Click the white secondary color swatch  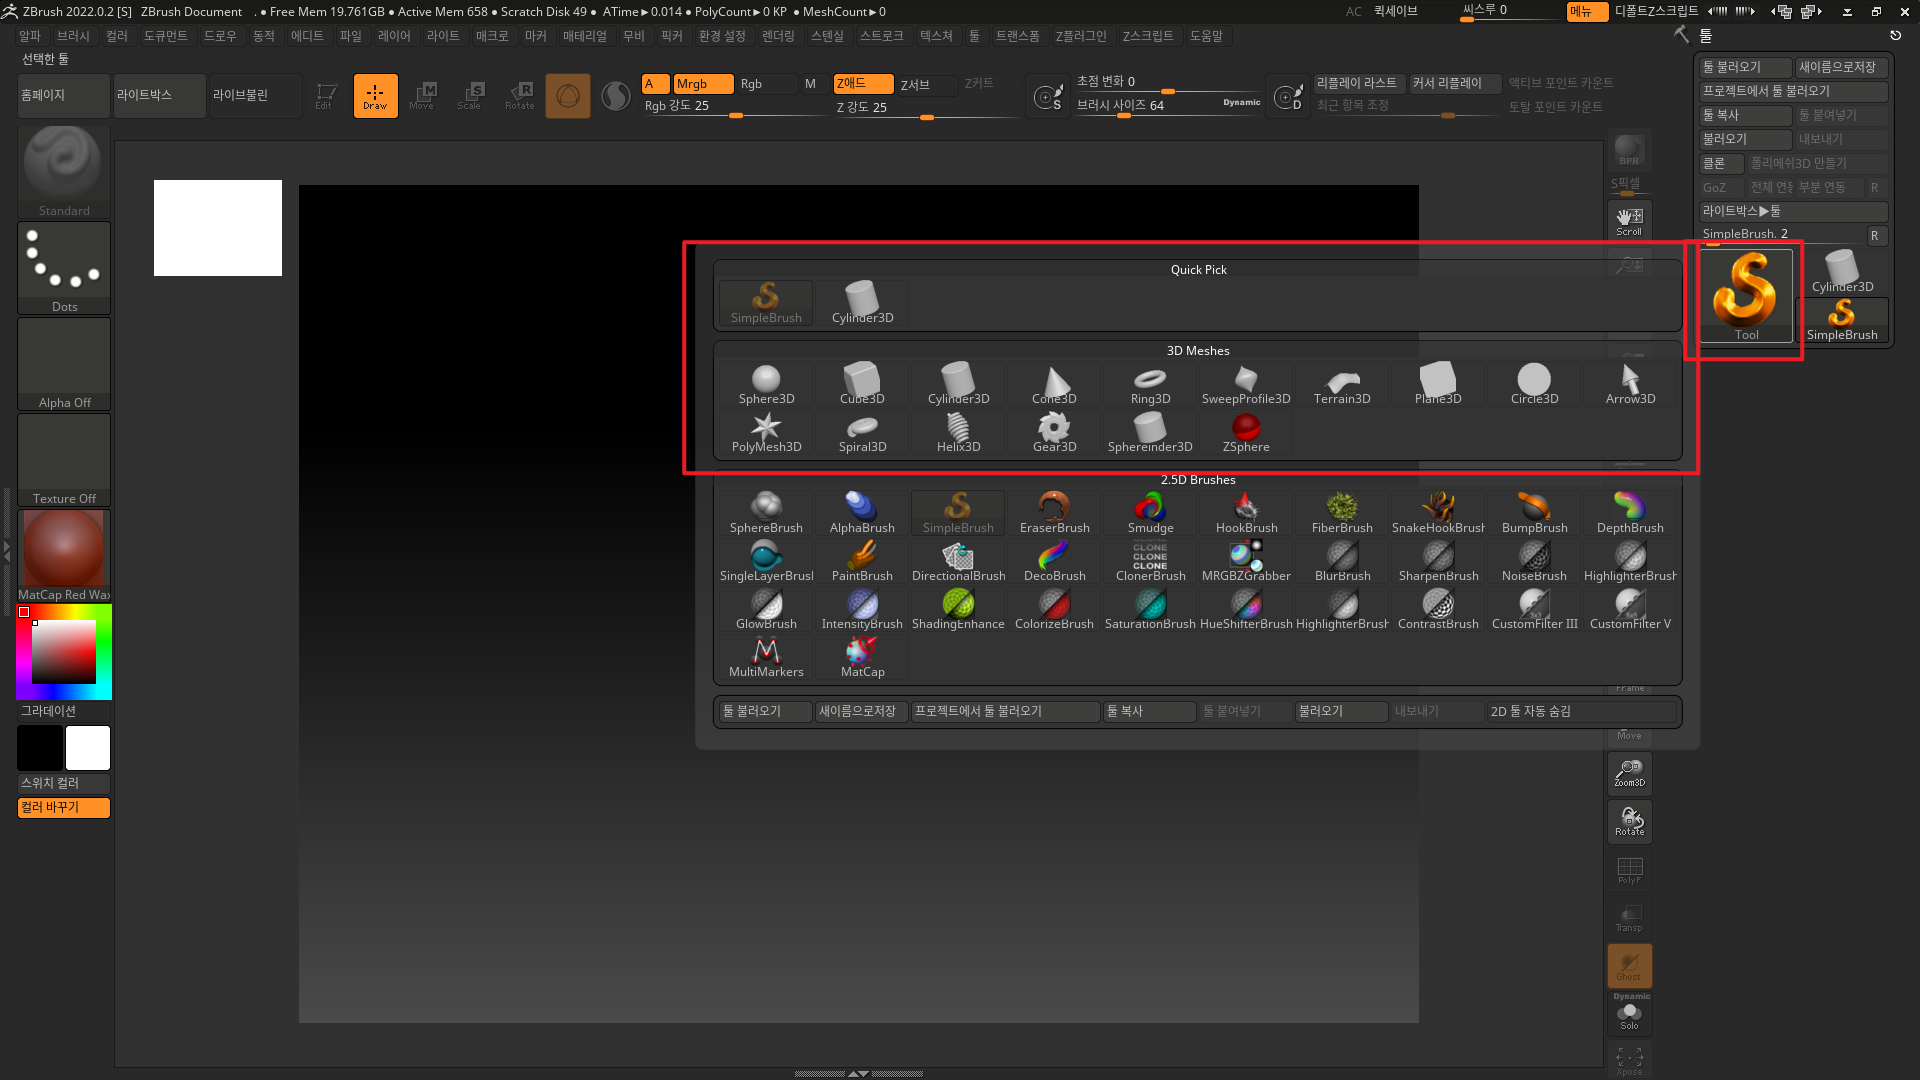pyautogui.click(x=88, y=748)
